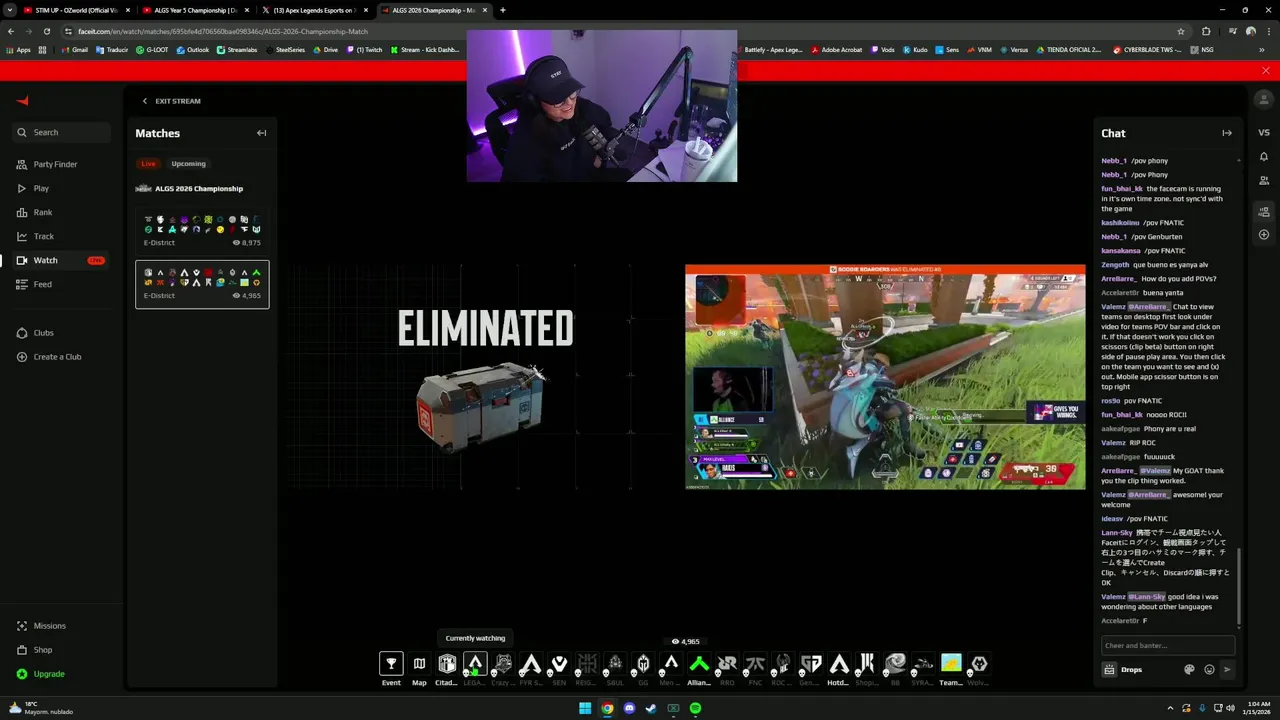1280x720 pixels.
Task: Open the VS panel icon
Action: point(1264,133)
